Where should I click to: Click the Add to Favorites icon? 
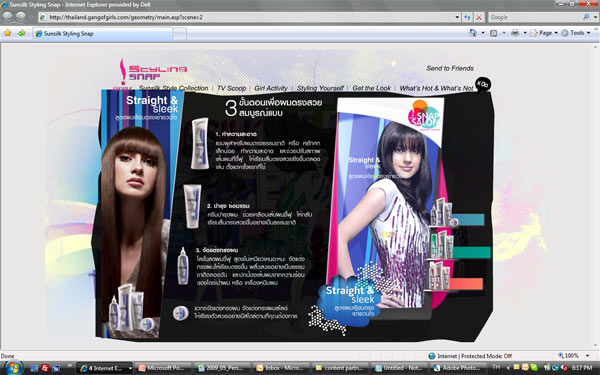(22, 33)
